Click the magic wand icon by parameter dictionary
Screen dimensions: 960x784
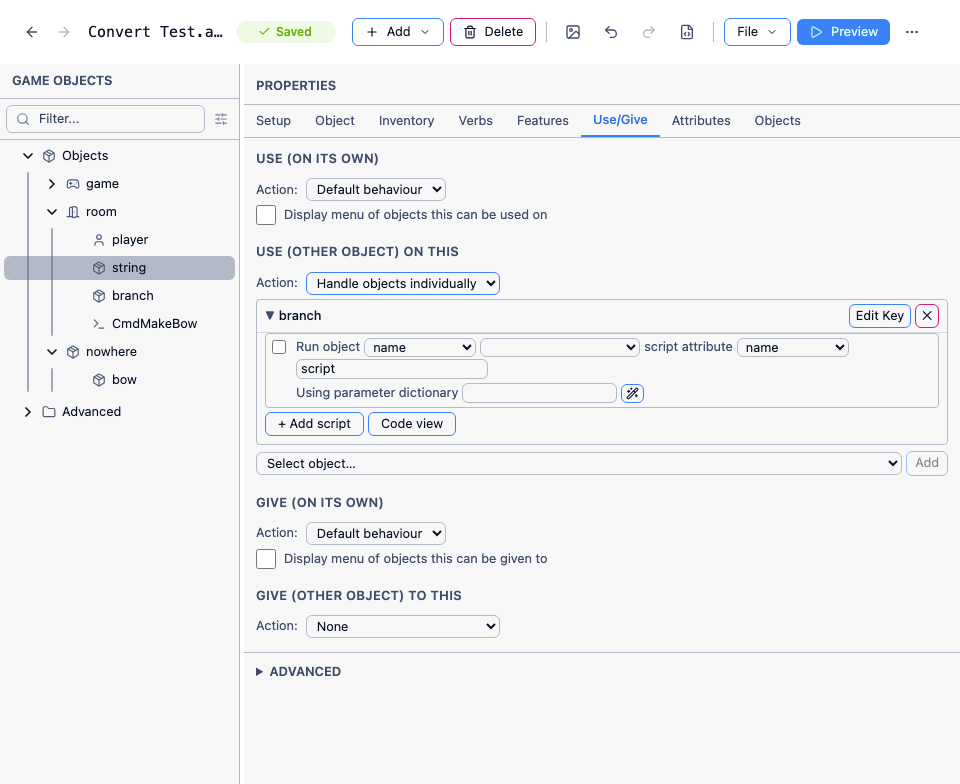pyautogui.click(x=632, y=393)
